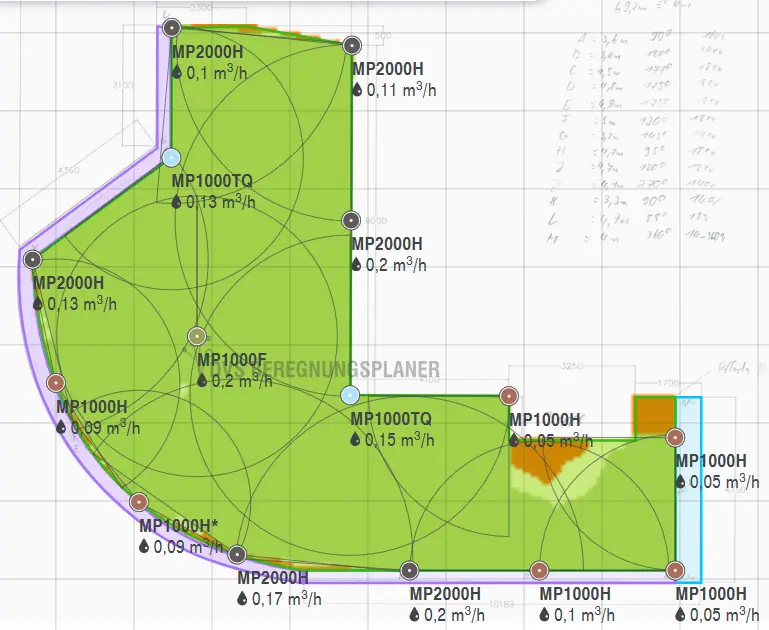Click the light-blue strip along right edge
This screenshot has width=769, height=630.
689,489
